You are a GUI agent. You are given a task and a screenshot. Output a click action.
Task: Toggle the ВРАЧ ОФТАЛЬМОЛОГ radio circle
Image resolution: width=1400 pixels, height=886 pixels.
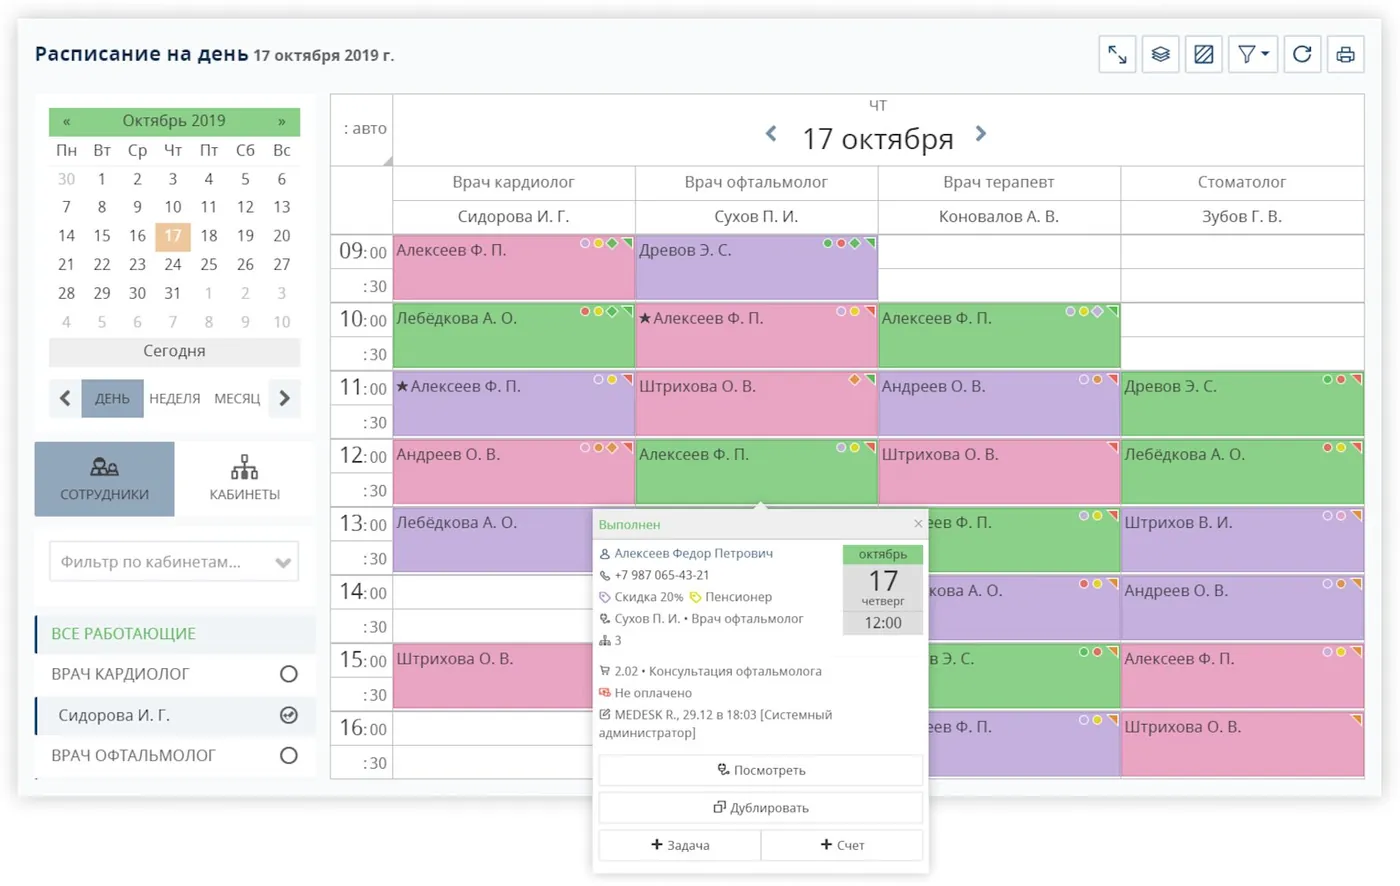[x=289, y=756]
